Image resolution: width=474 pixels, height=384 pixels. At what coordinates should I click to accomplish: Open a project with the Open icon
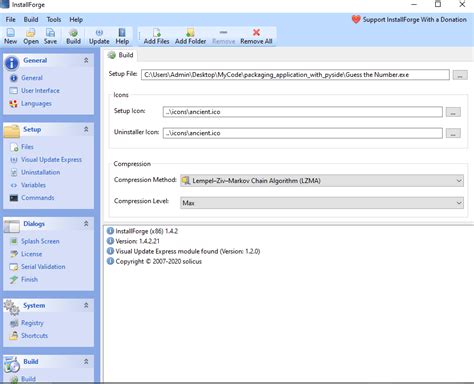[x=31, y=33]
